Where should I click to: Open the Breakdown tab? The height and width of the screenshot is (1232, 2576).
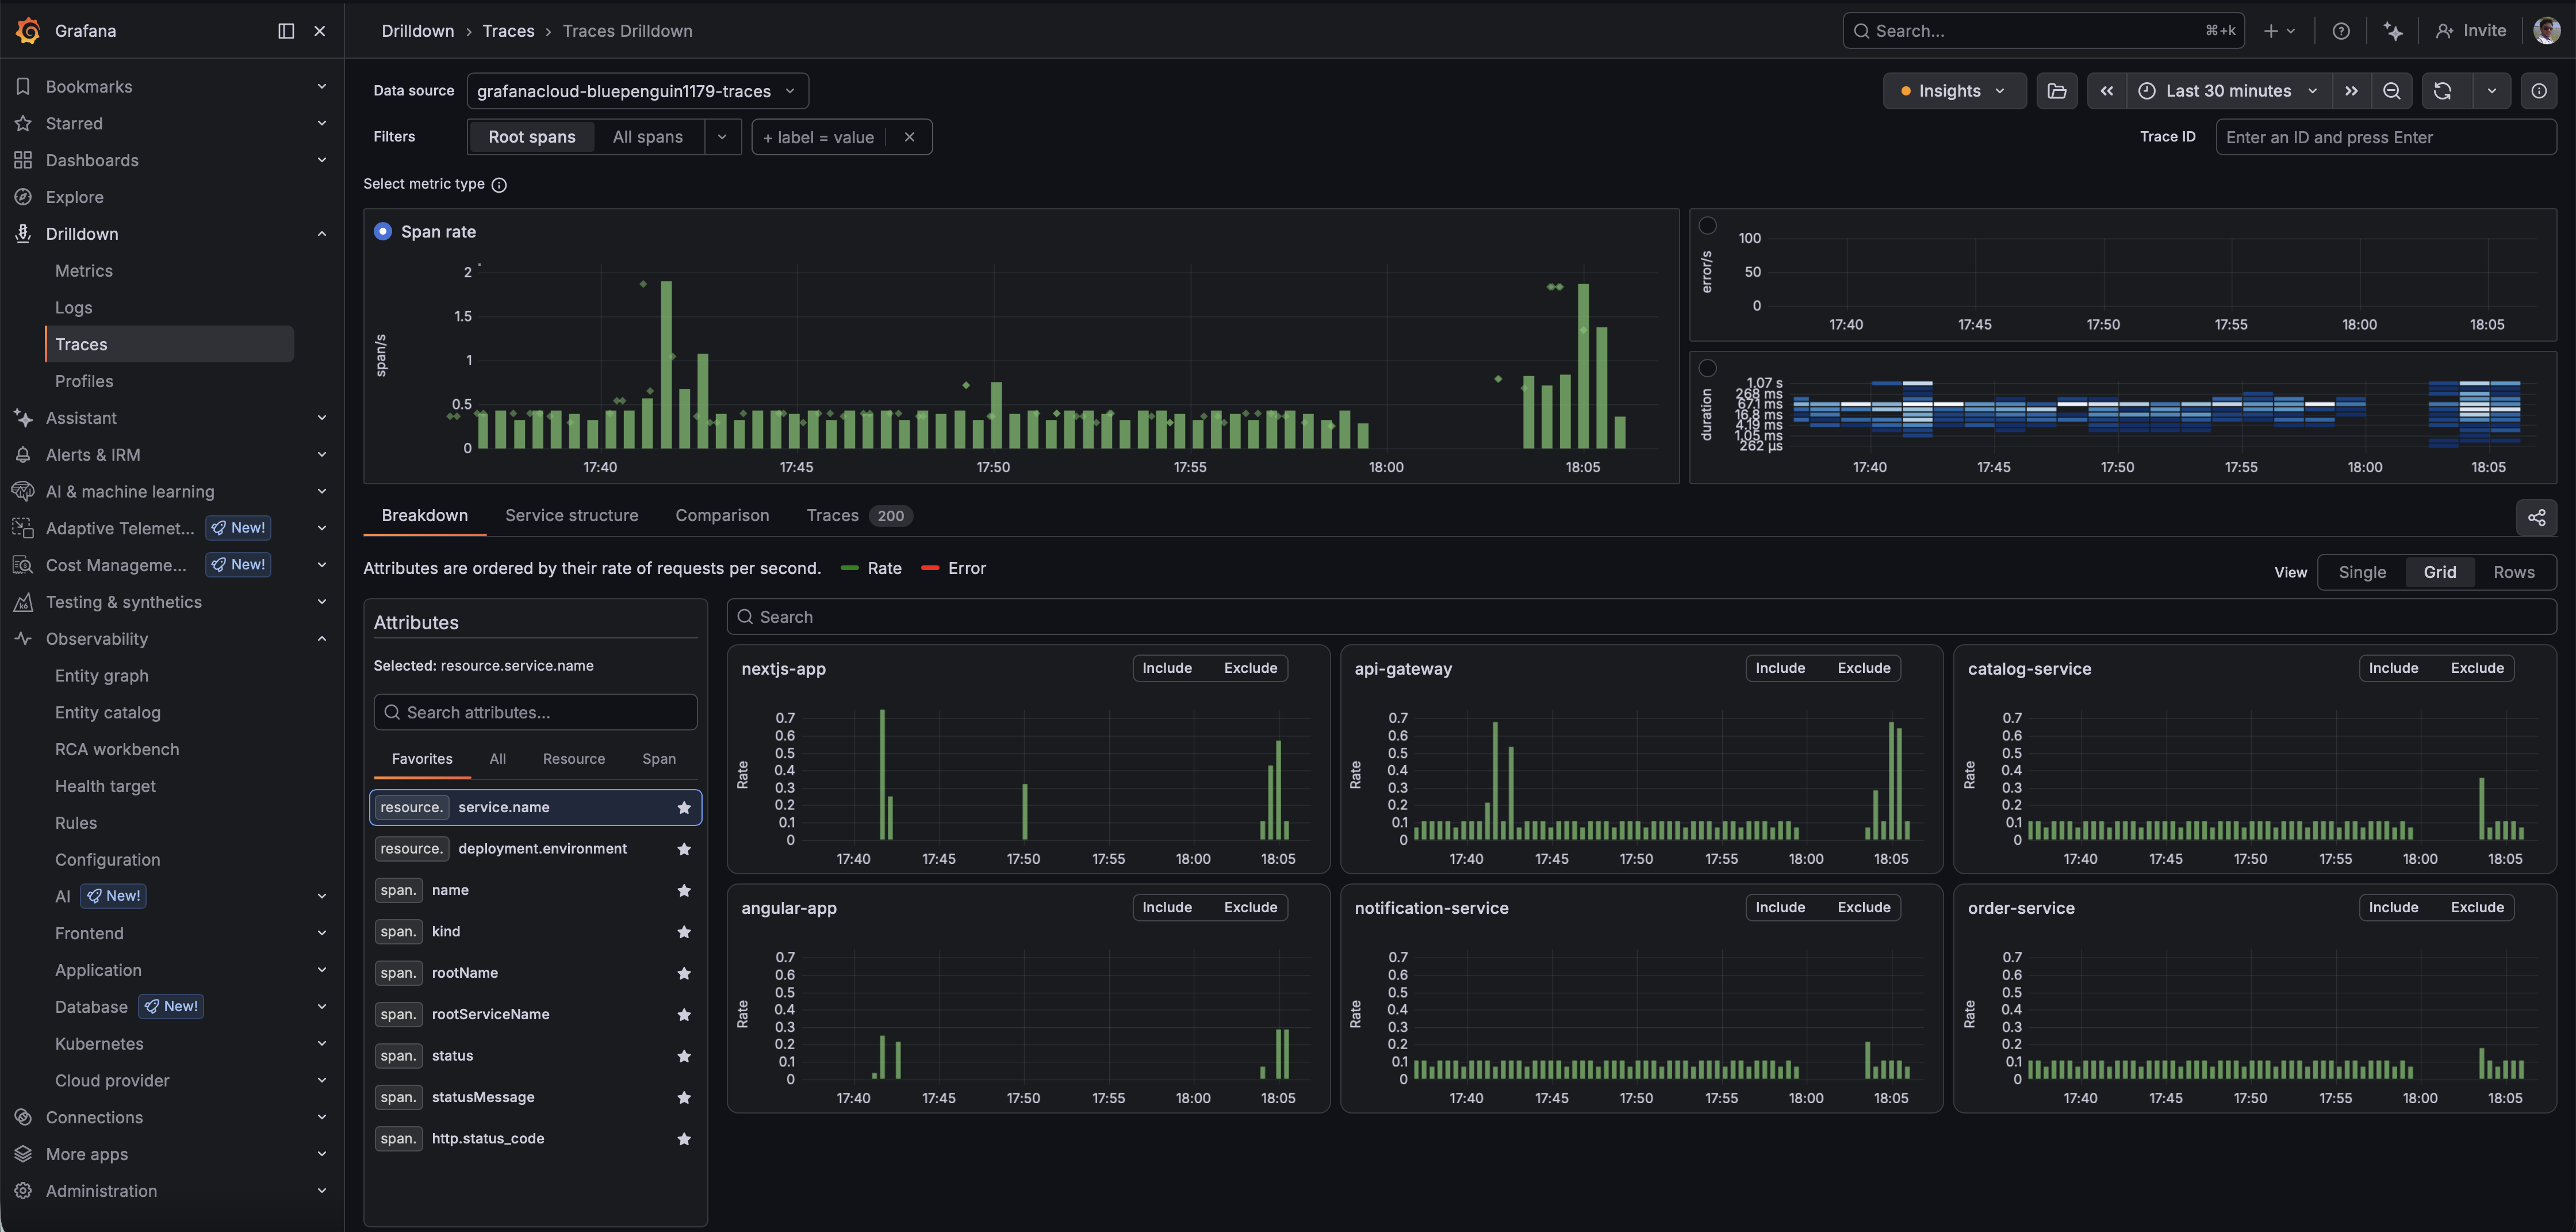click(x=424, y=516)
